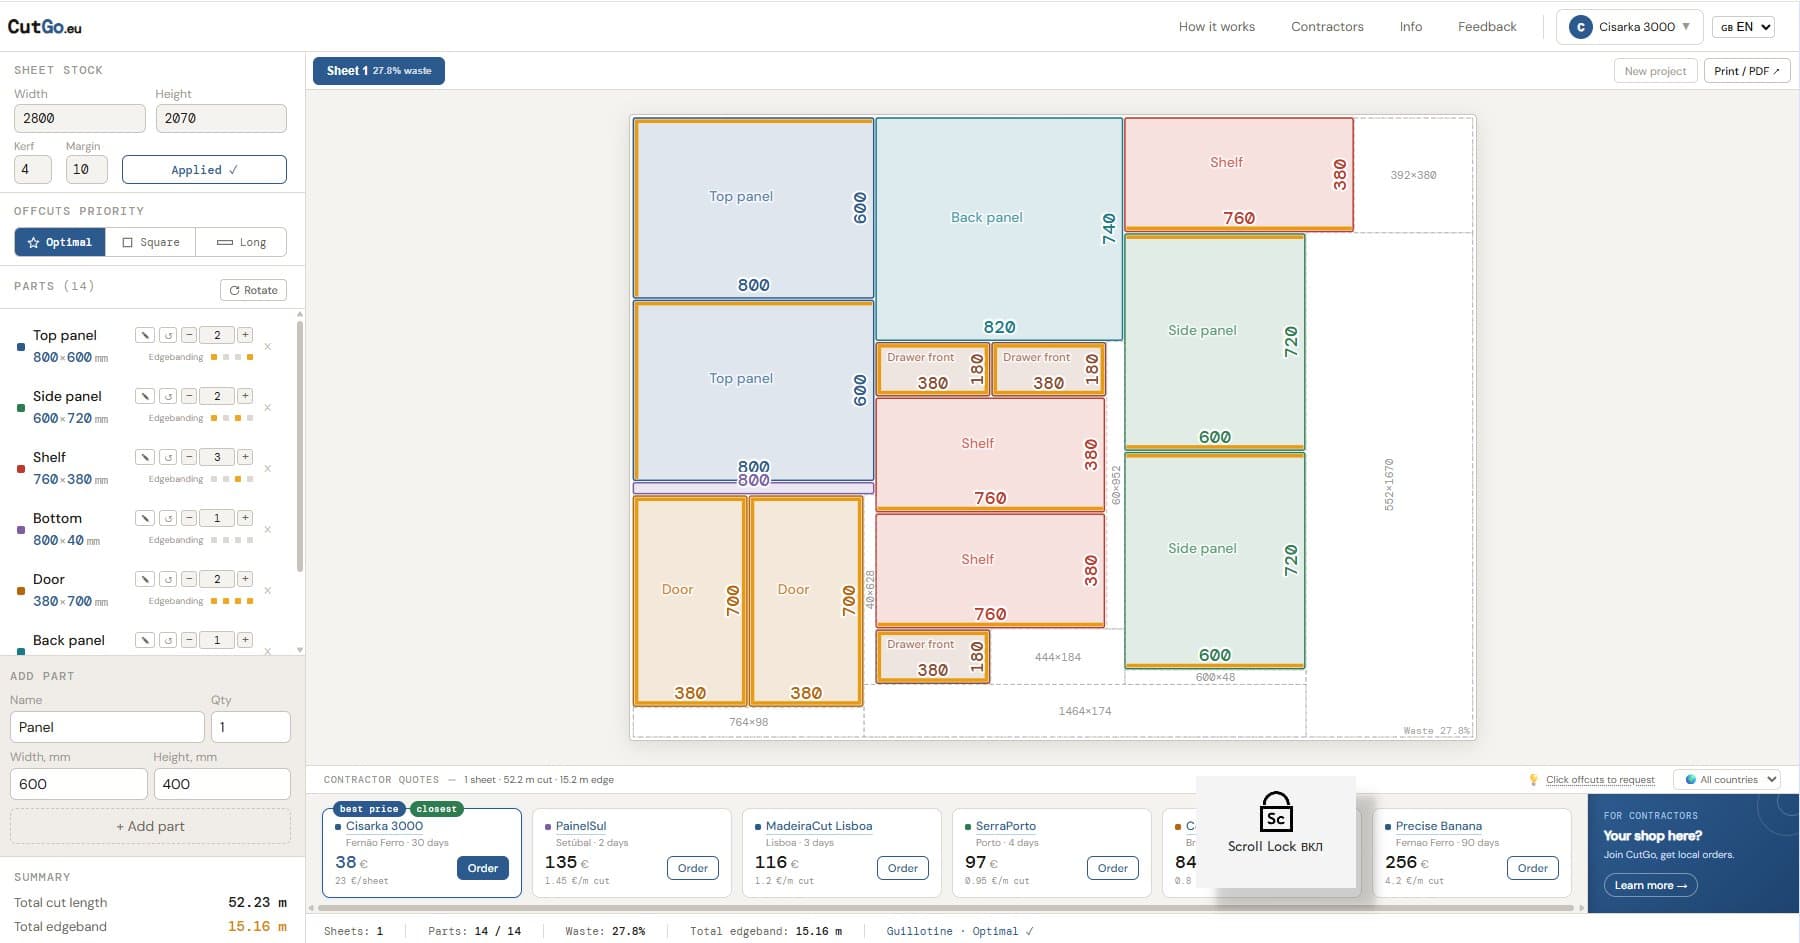Edit the Door part with pencil icon
The image size is (1800, 943).
click(x=145, y=579)
